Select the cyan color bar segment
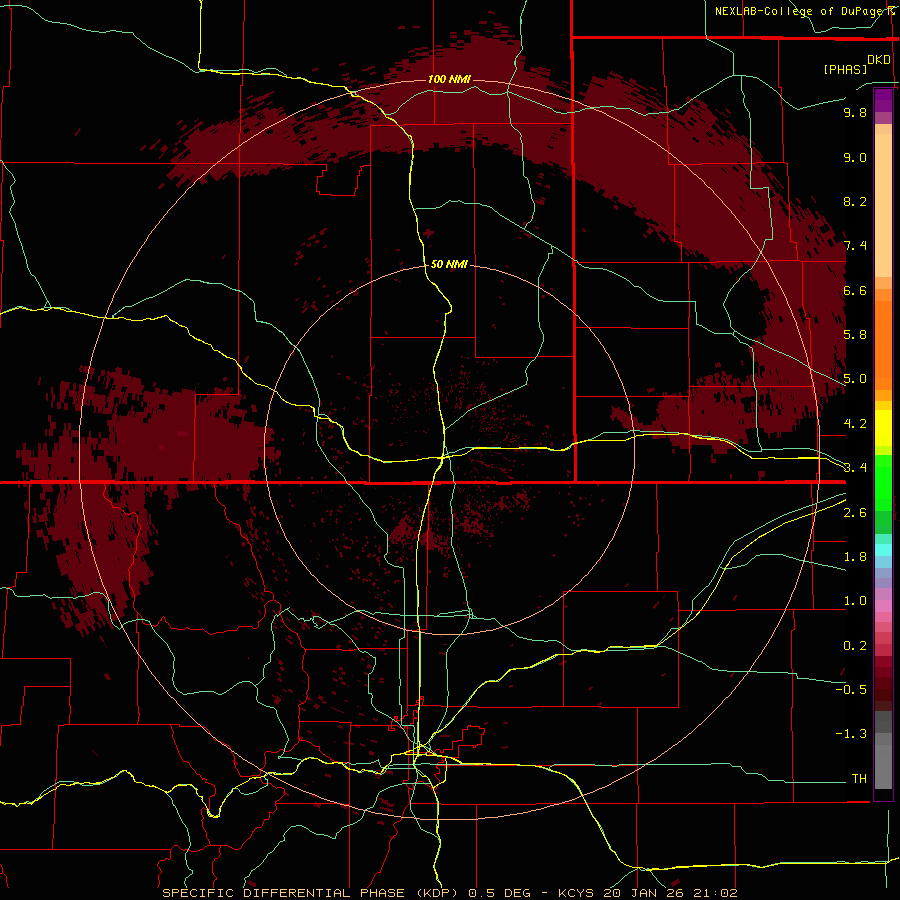 tap(883, 550)
